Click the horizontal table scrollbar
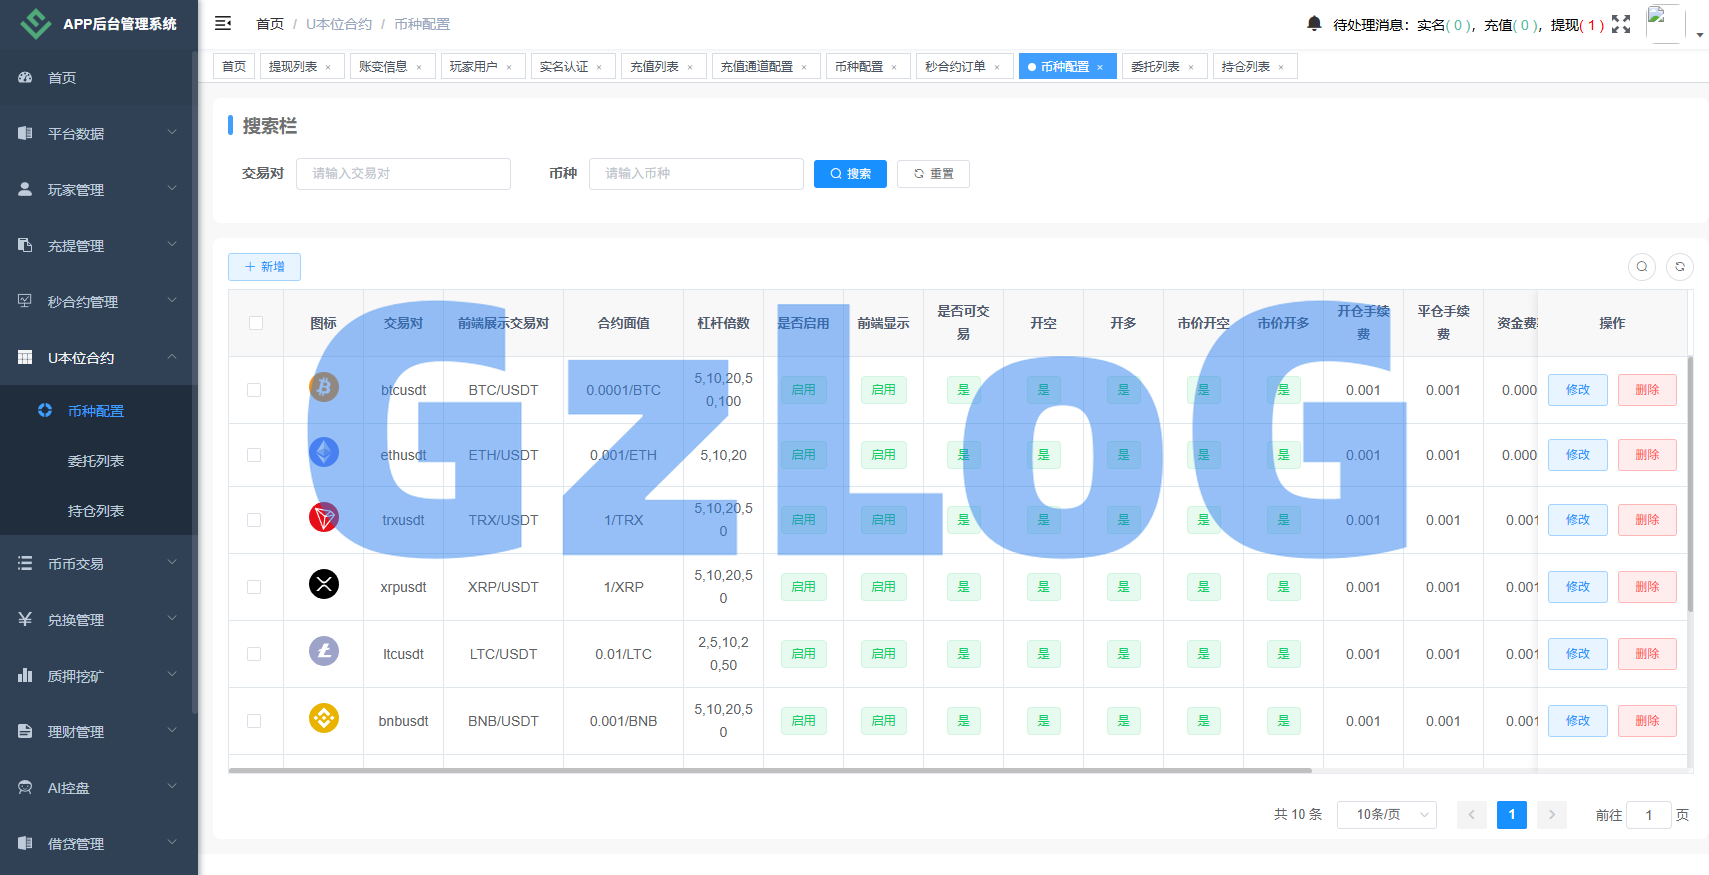 click(x=770, y=770)
